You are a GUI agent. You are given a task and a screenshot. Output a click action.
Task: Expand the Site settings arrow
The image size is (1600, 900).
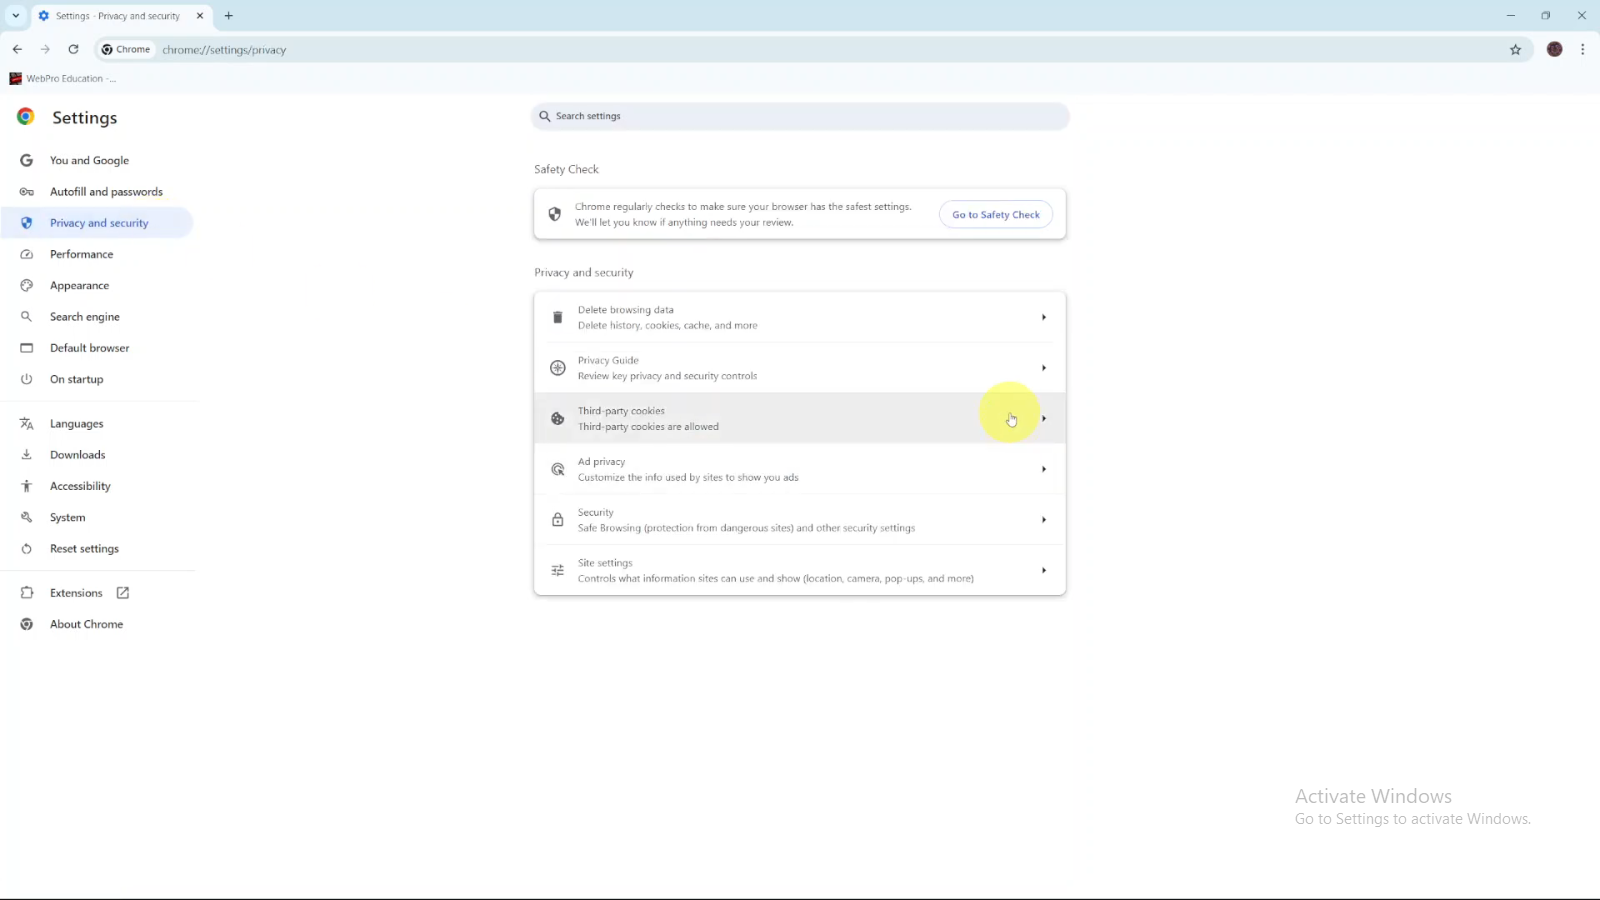tap(1044, 570)
